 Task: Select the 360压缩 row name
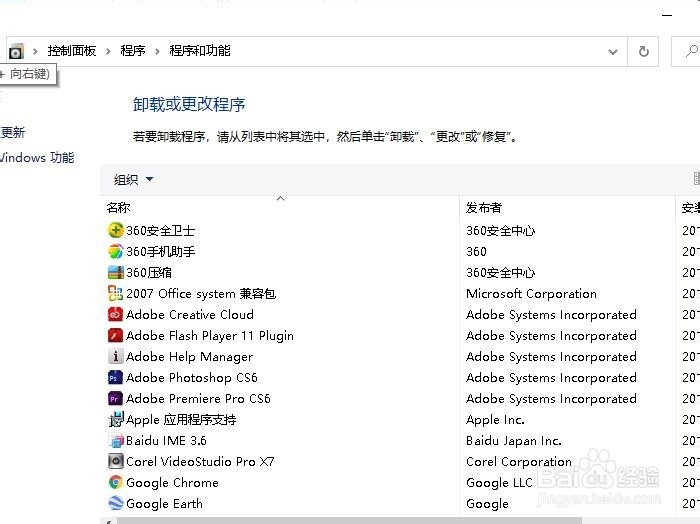(149, 273)
